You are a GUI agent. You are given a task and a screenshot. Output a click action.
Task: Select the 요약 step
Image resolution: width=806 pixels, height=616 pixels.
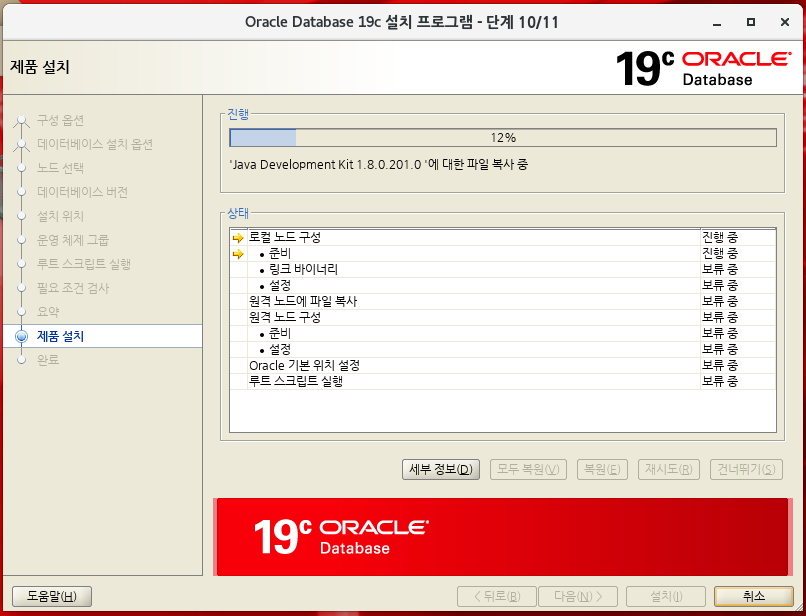point(48,312)
